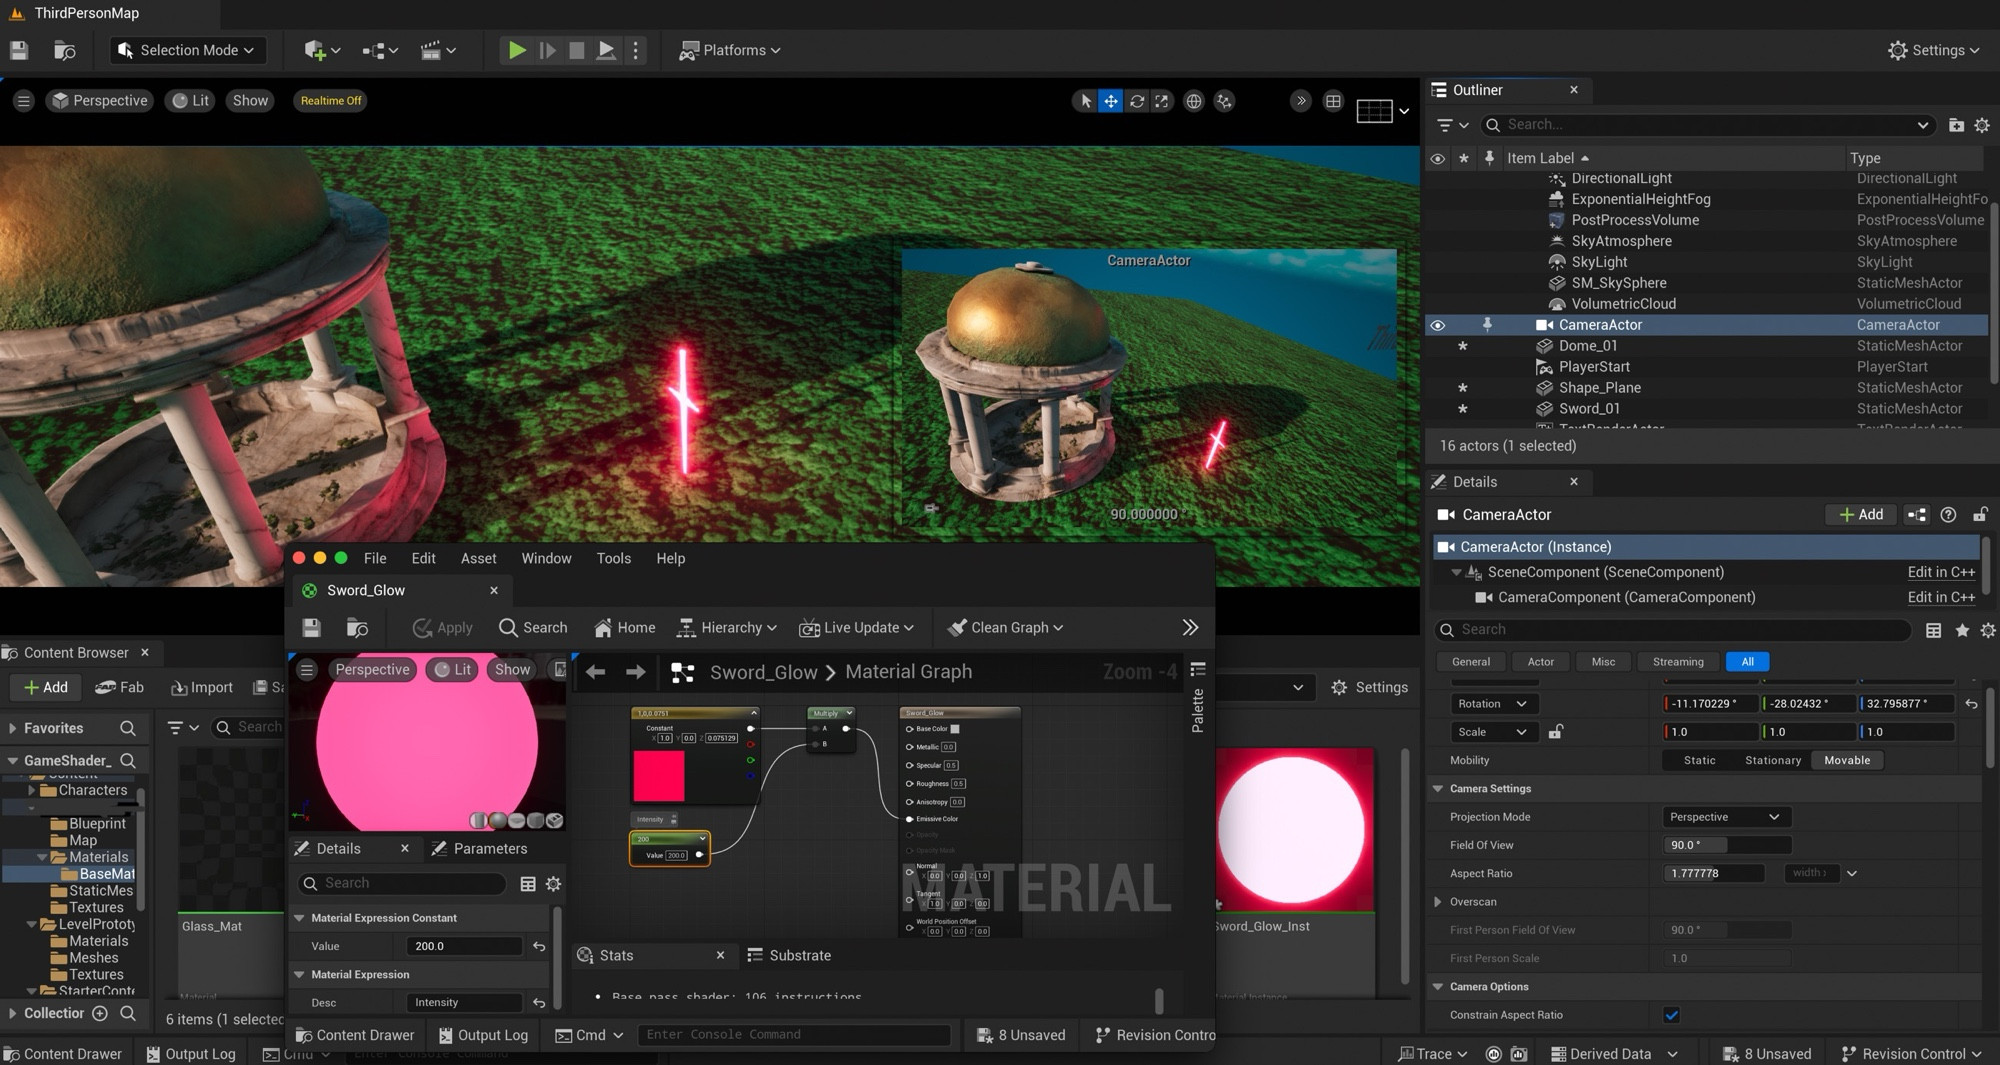Open the Projection Mode Perspective dropdown

(1725, 817)
